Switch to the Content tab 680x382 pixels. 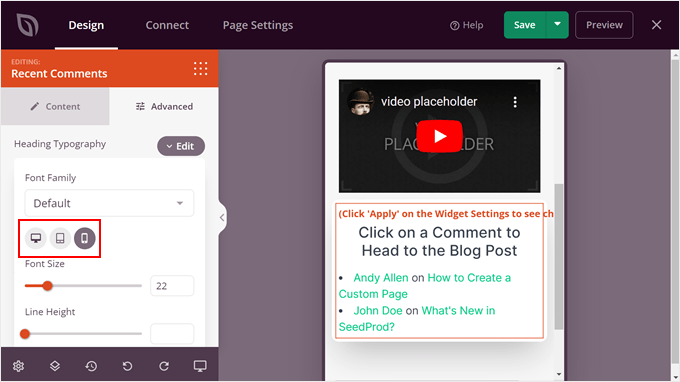click(55, 106)
